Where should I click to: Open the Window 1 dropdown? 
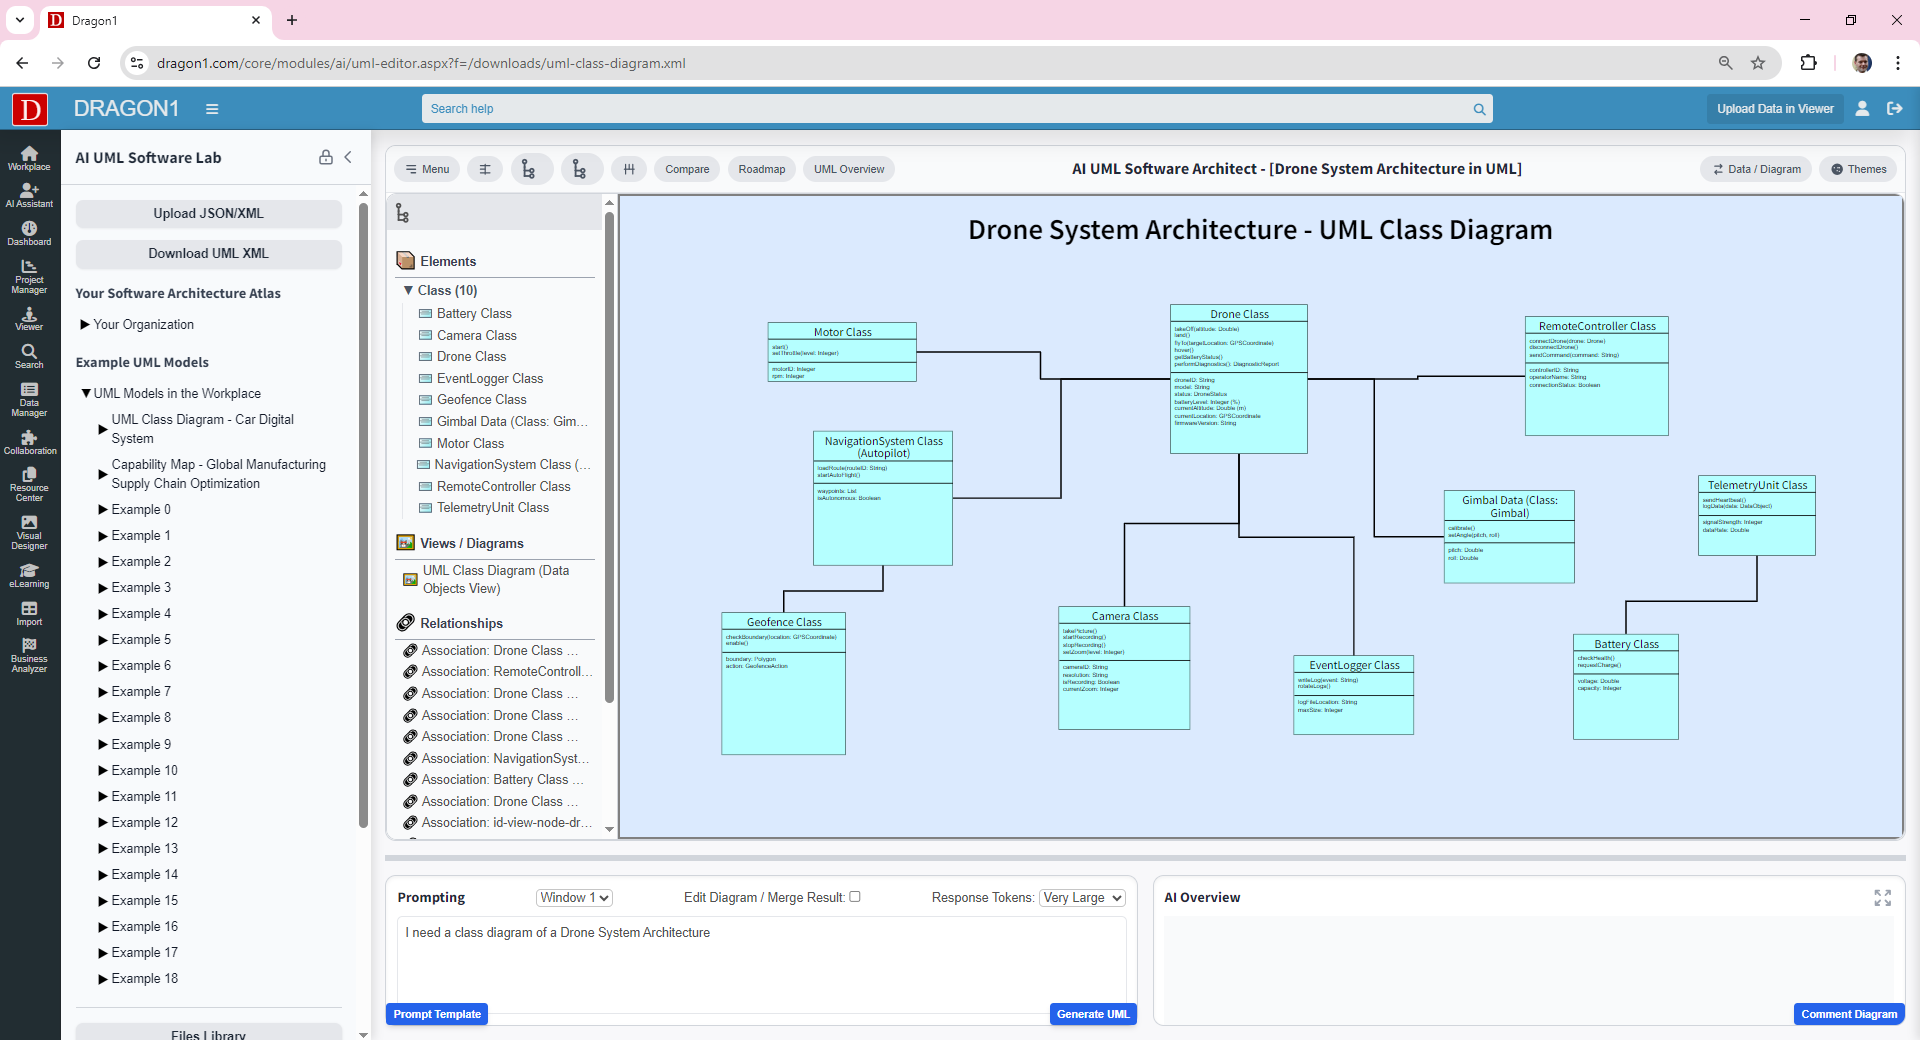point(573,897)
